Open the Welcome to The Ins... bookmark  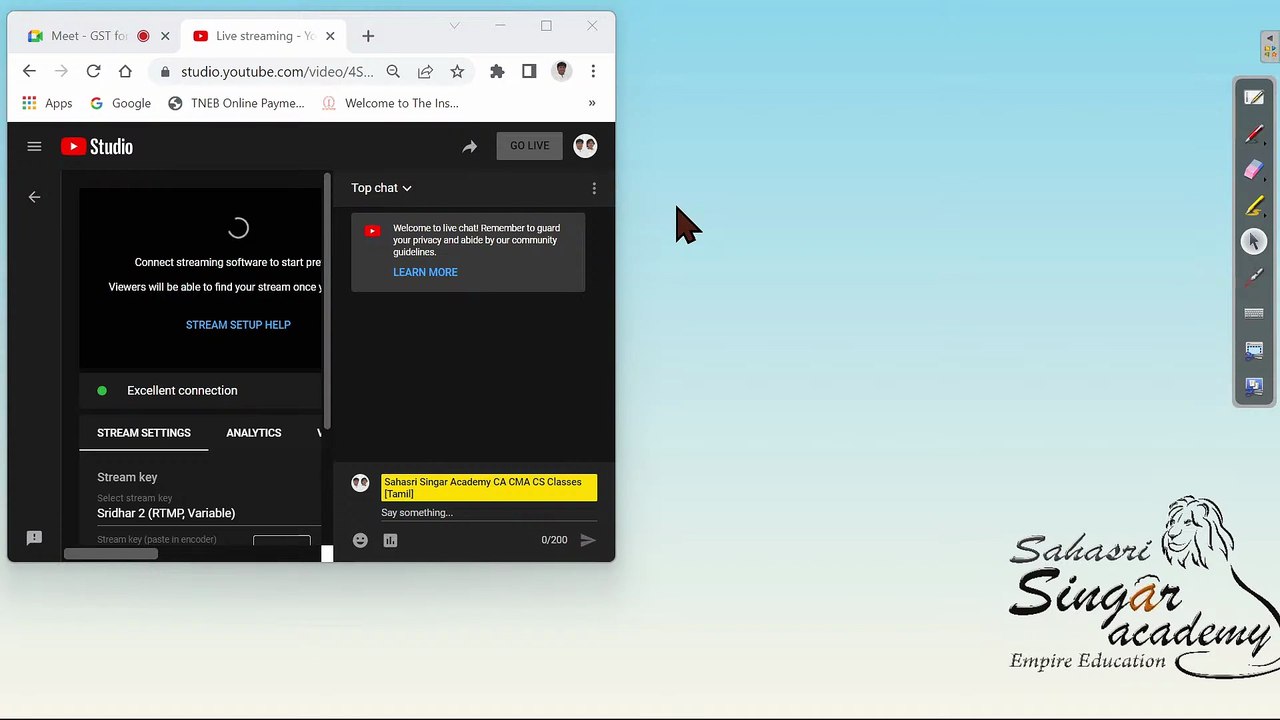coord(390,103)
